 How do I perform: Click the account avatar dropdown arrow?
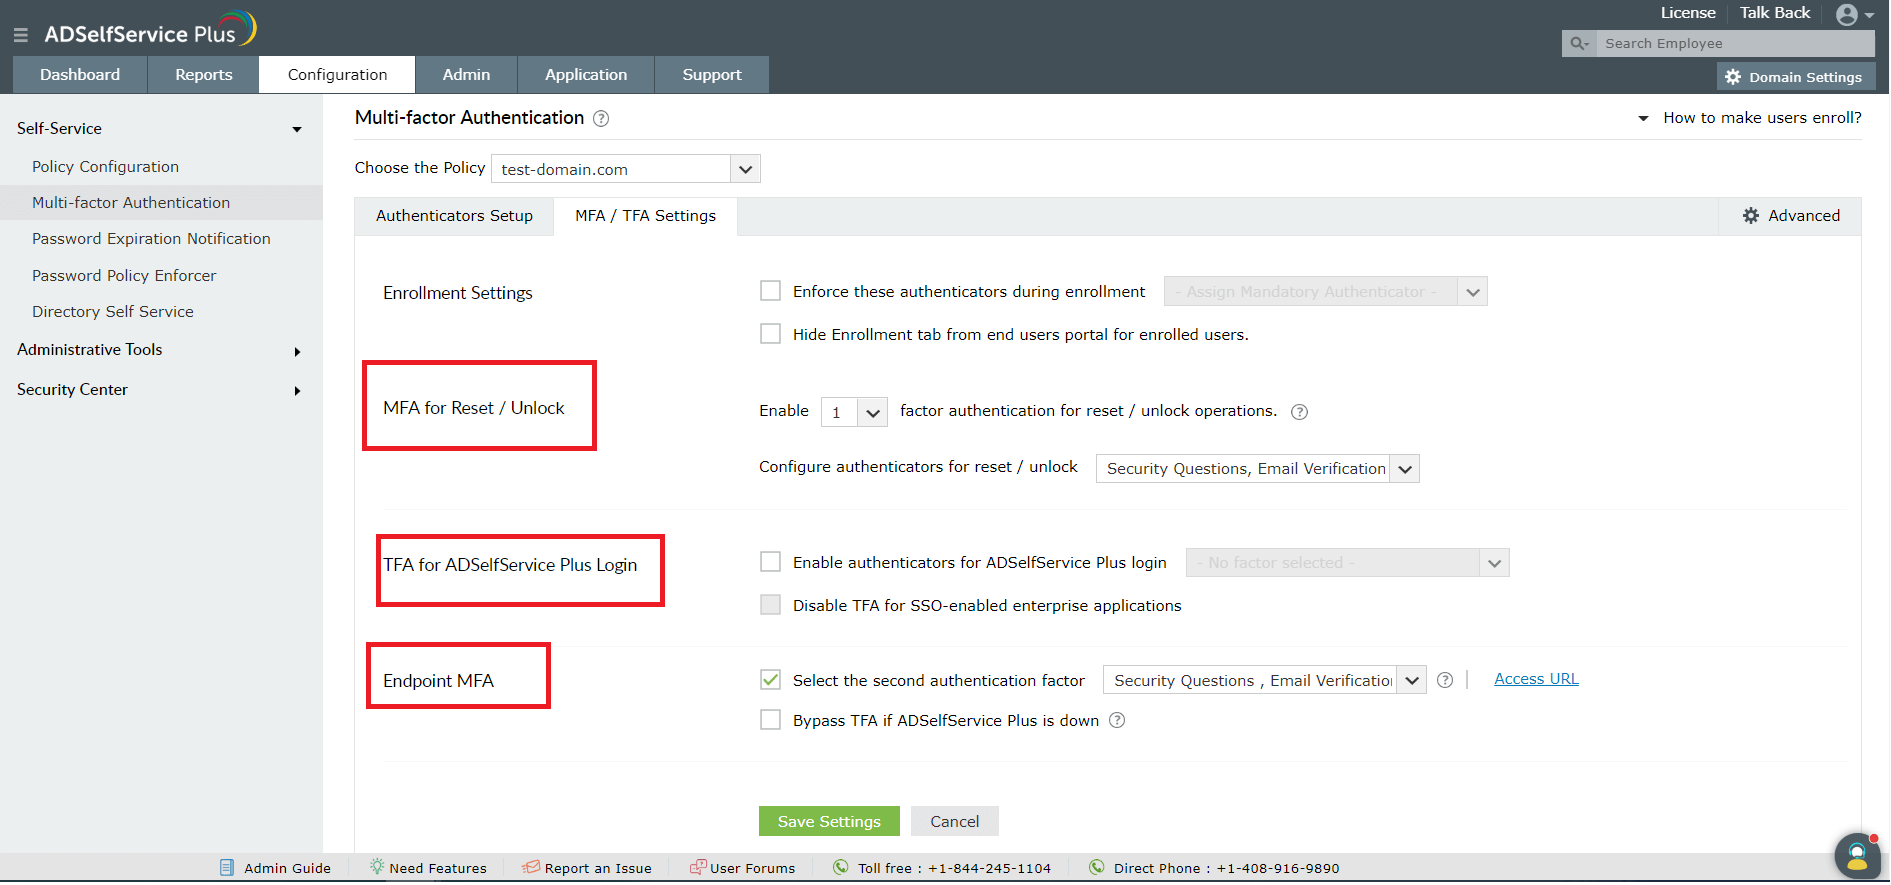tap(1869, 16)
